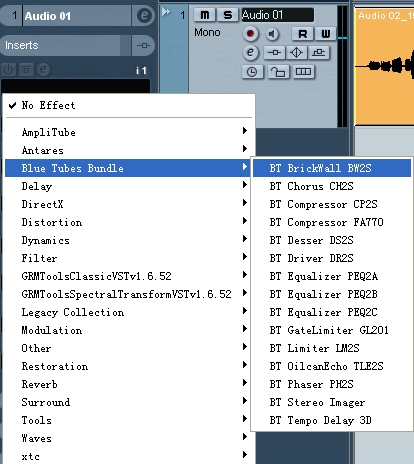Click track inserts state icon
The image size is (414, 464).
274,53
